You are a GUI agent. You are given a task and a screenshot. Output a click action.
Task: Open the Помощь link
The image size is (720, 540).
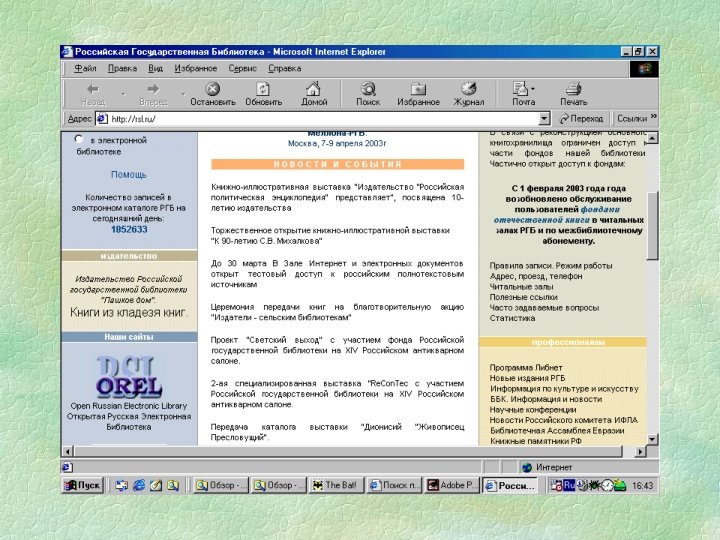[x=129, y=174]
